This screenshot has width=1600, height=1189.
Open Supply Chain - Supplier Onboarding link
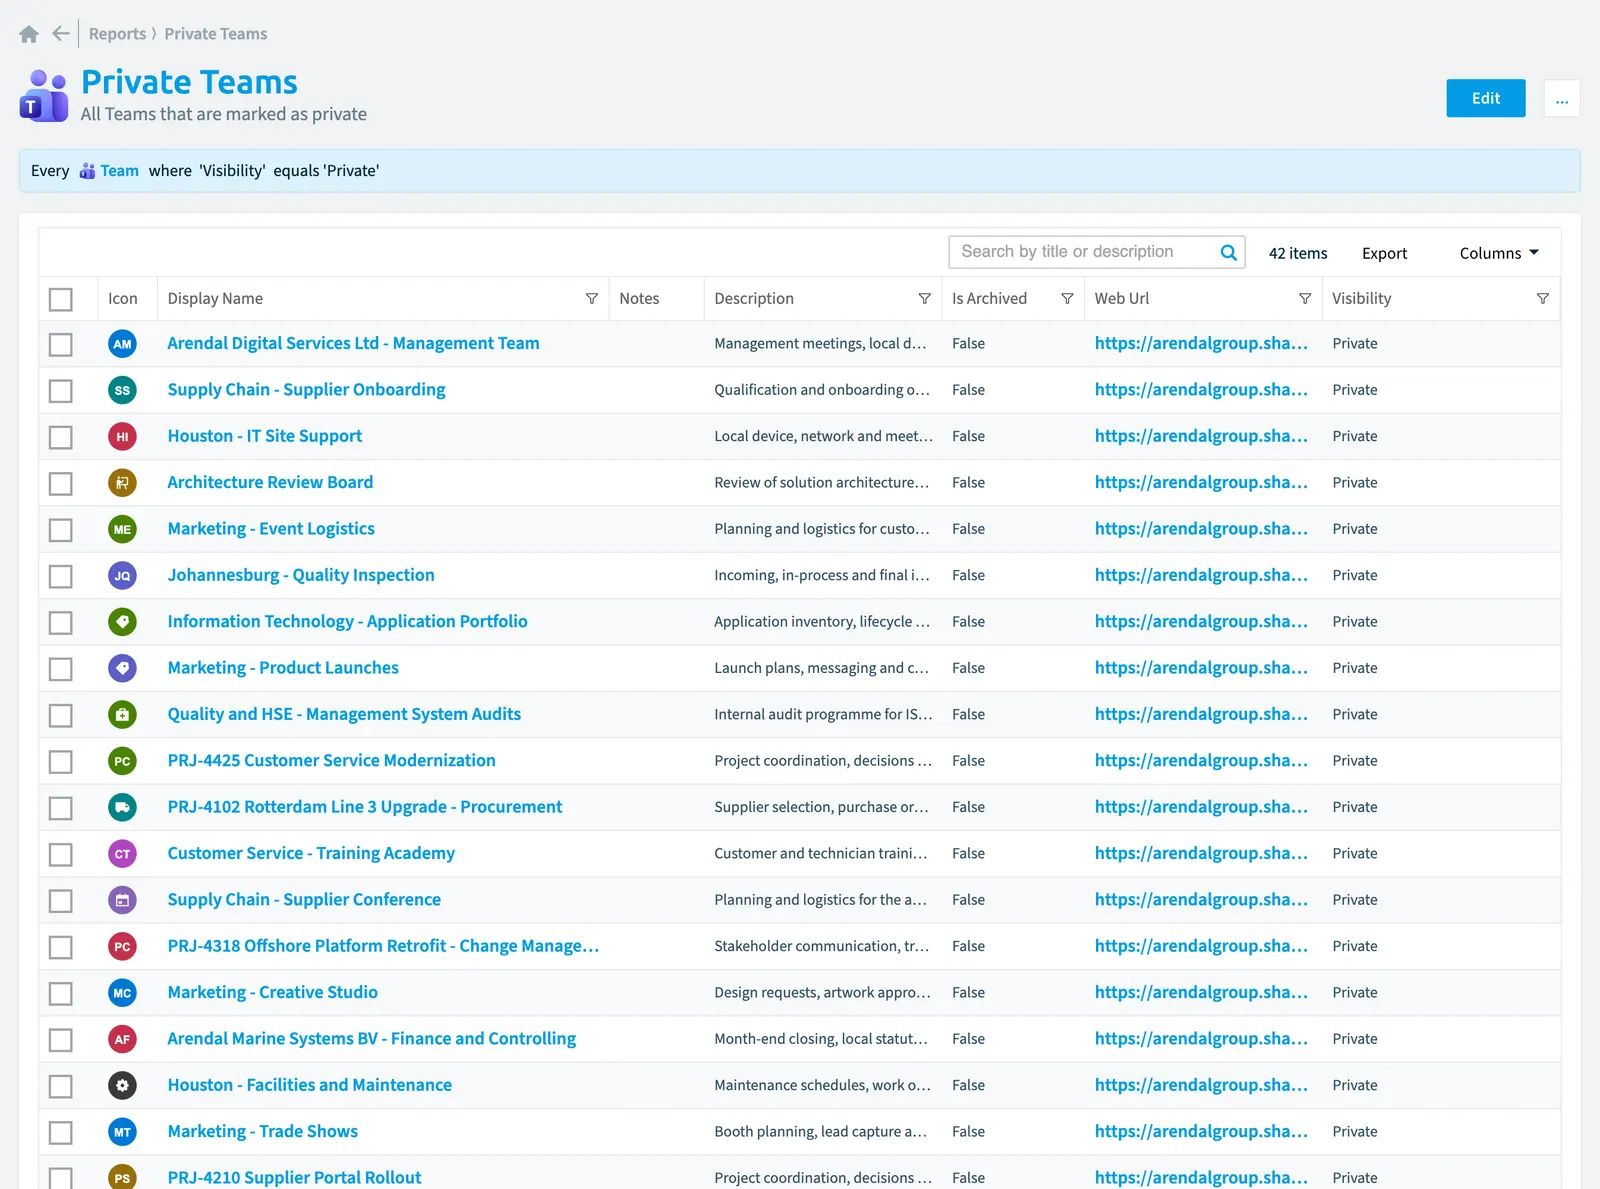306,390
